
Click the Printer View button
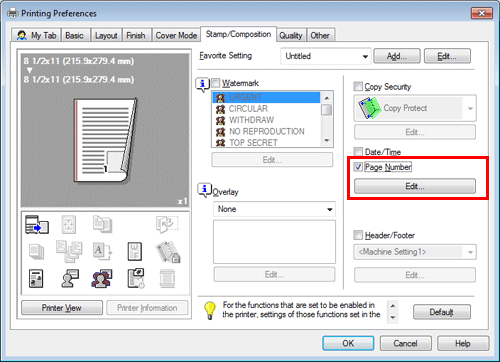(62, 308)
